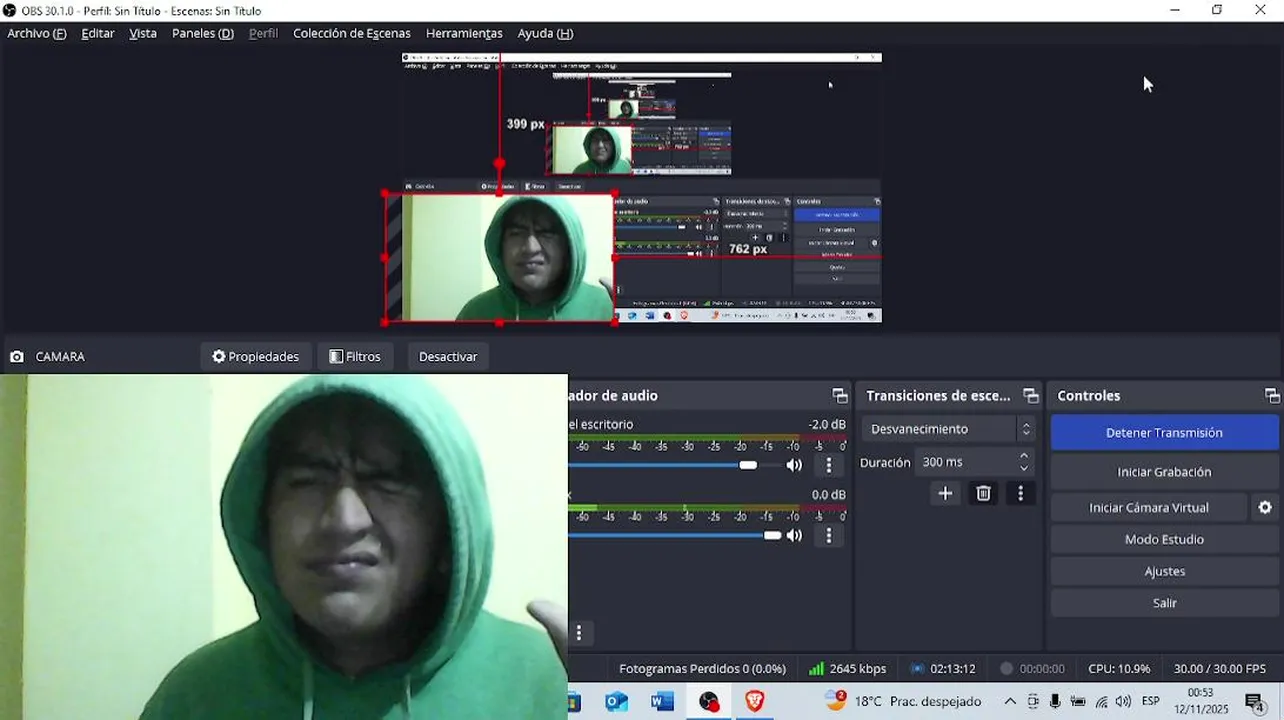
Task: Open the audio mixer bottom three-dot menu
Action: pos(578,633)
